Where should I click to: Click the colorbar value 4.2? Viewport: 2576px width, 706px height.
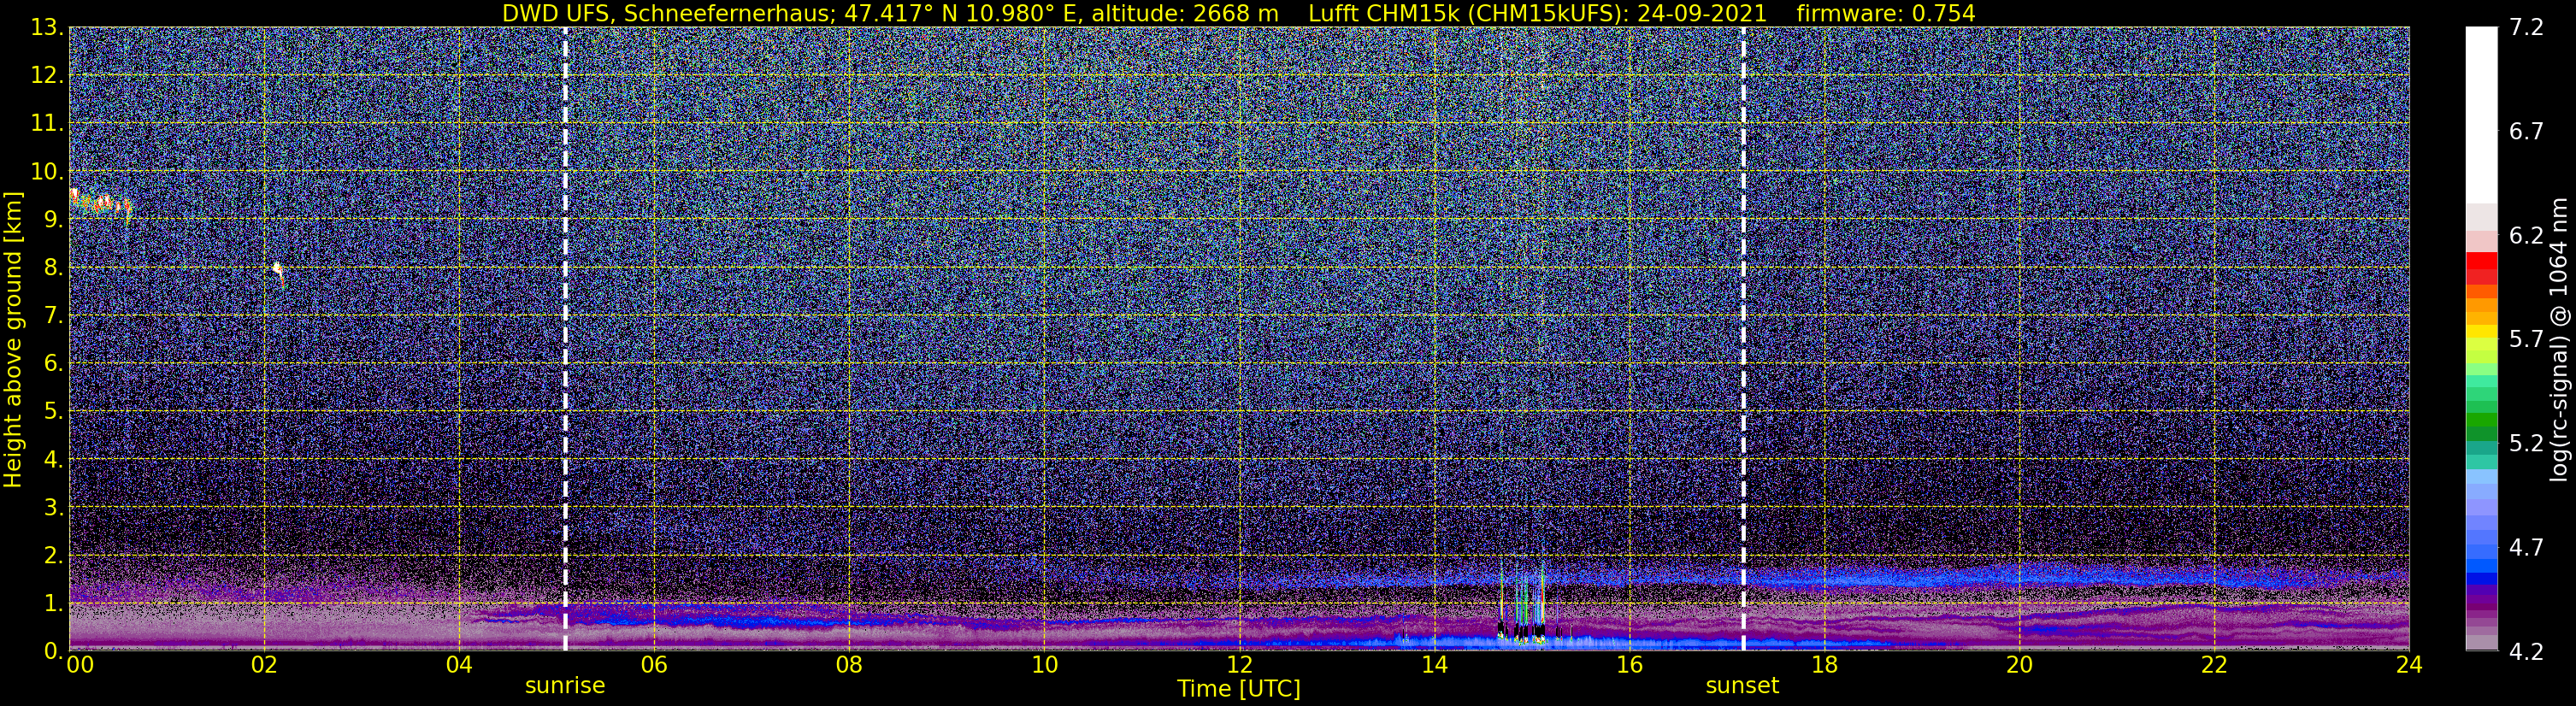(2526, 651)
